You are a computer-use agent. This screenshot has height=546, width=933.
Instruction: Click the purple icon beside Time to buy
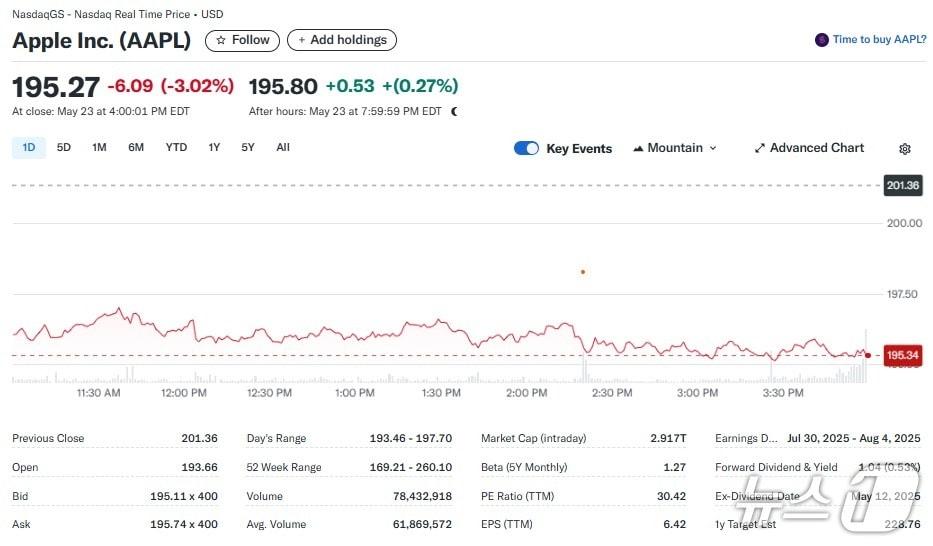pyautogui.click(x=822, y=40)
